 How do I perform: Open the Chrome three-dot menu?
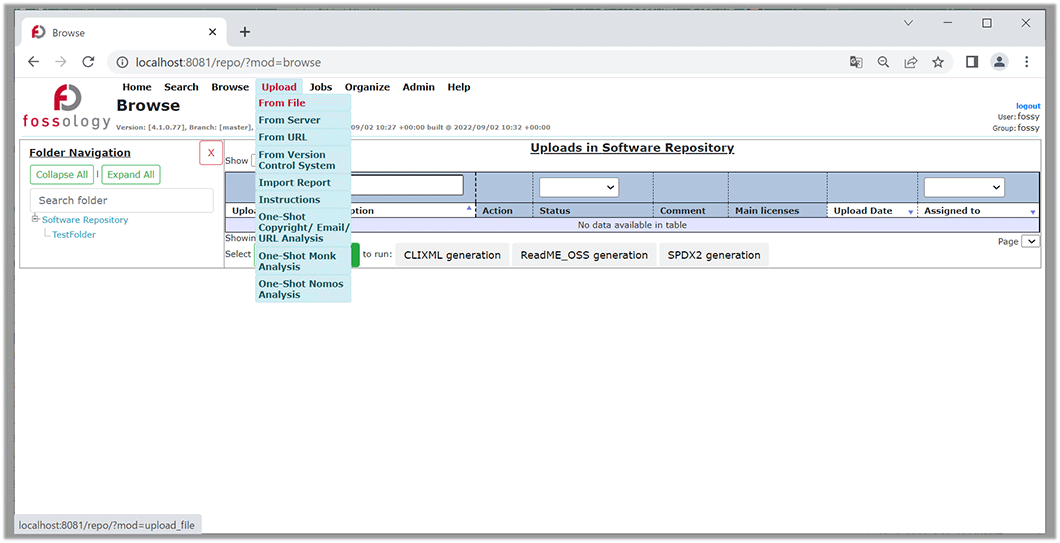[x=1027, y=62]
